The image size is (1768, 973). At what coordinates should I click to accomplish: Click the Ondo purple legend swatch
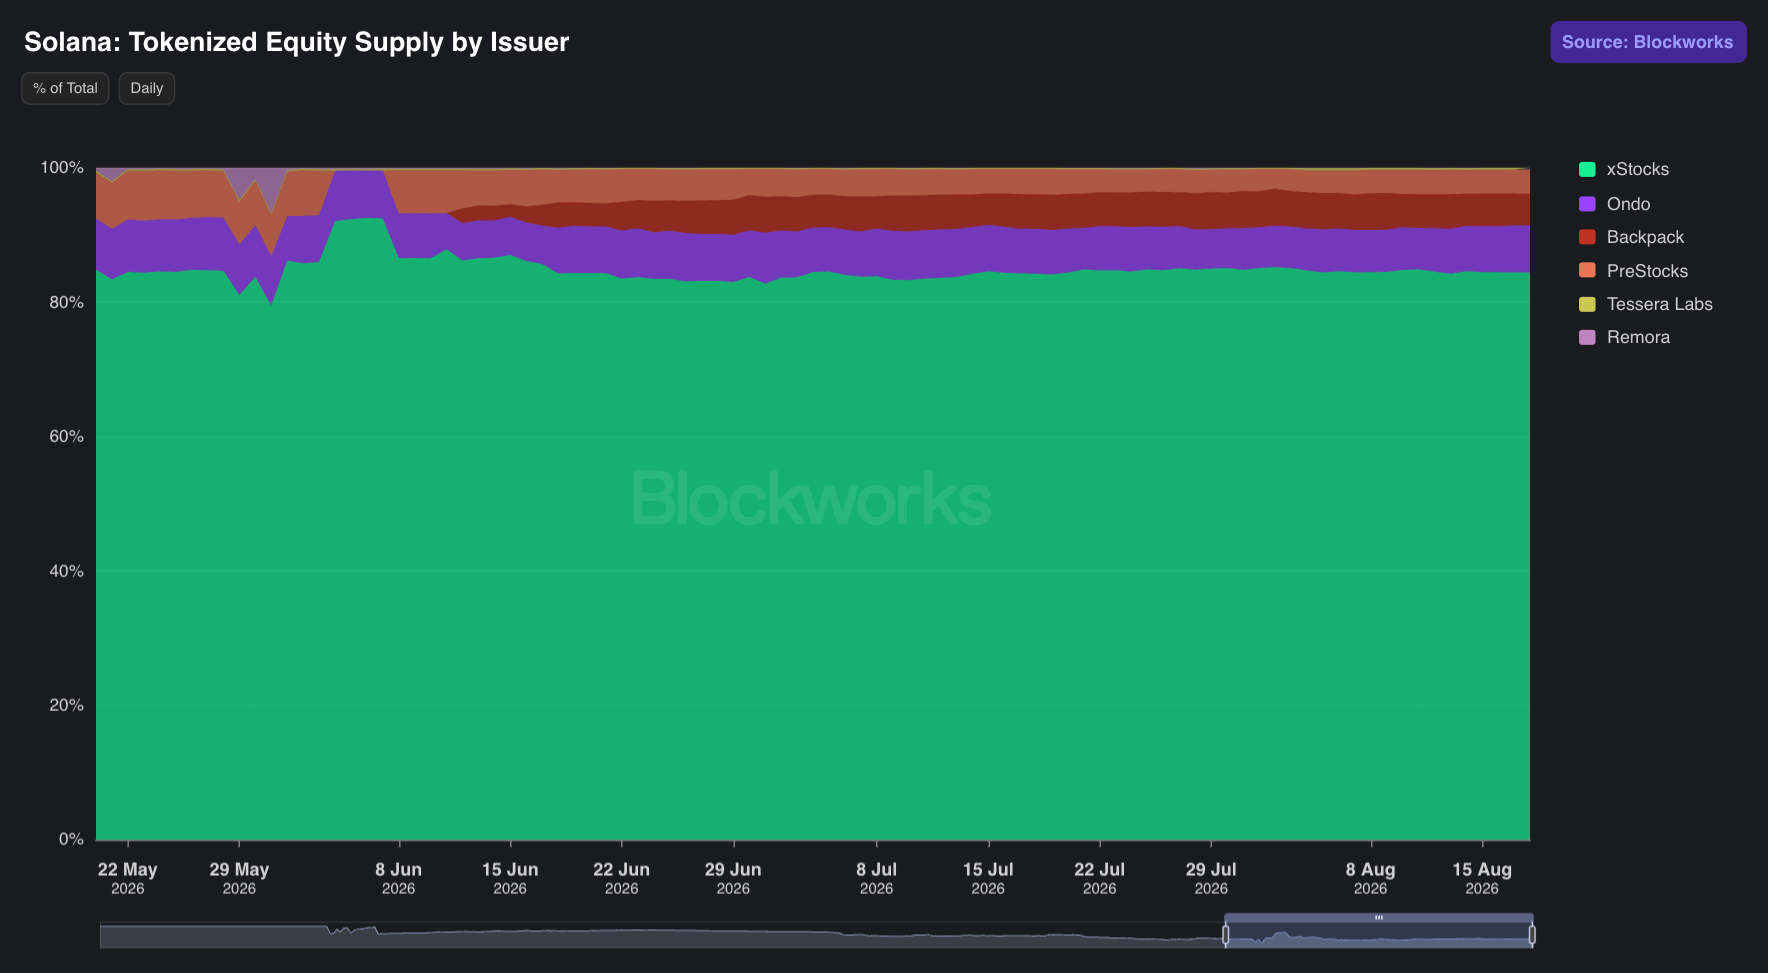tap(1587, 204)
